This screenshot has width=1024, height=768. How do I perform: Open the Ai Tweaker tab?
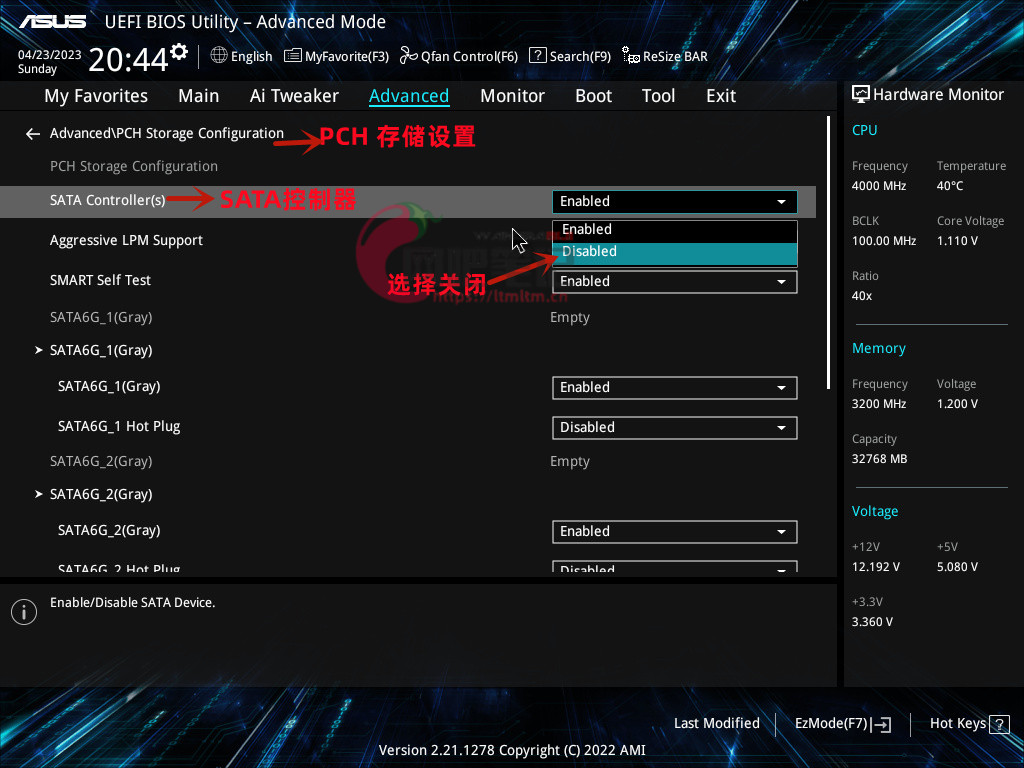(294, 96)
